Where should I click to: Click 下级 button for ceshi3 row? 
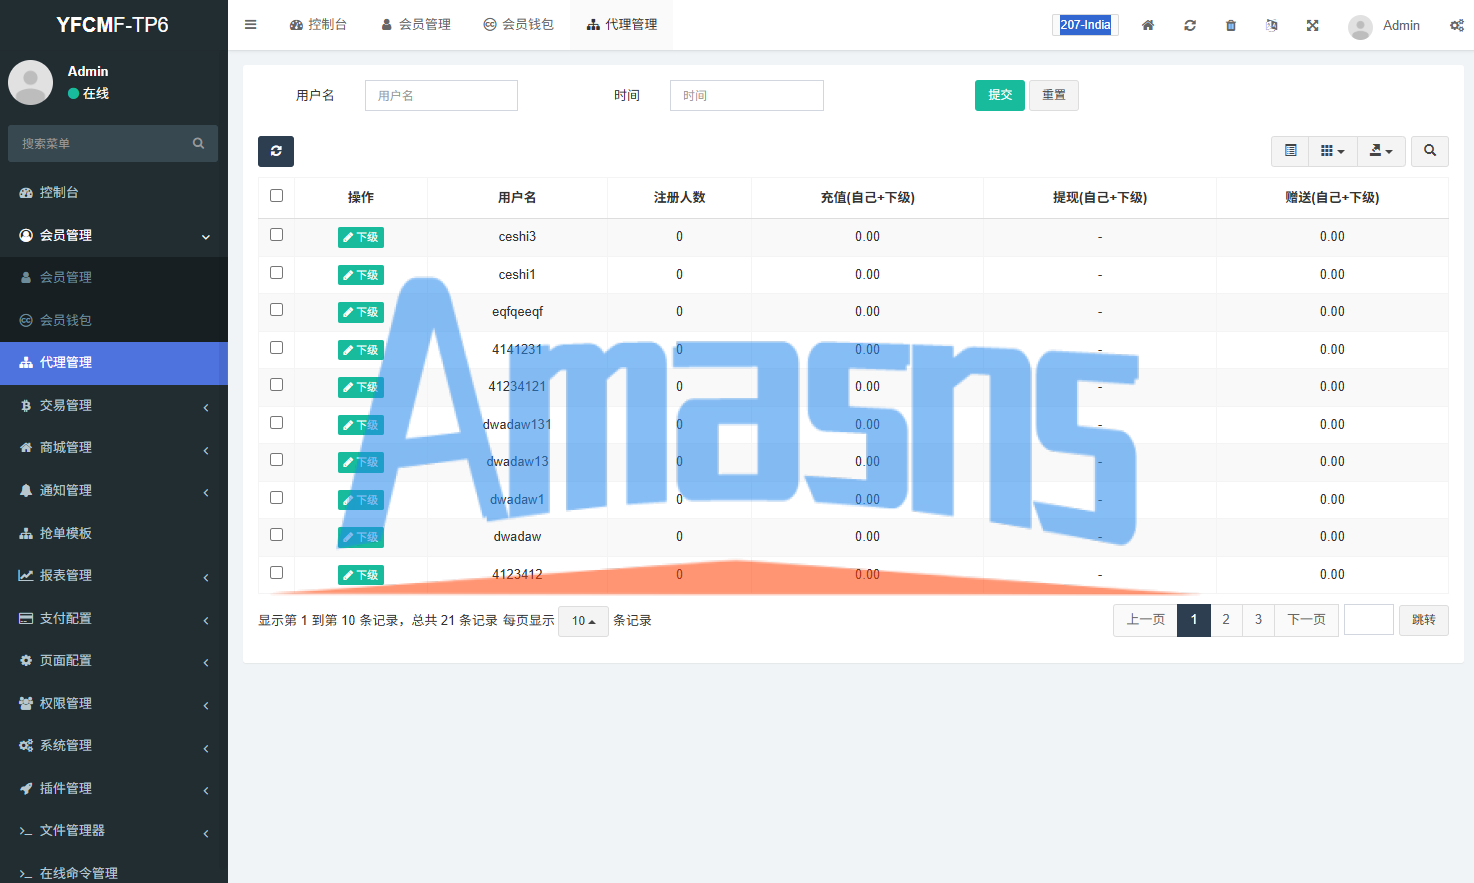click(x=361, y=237)
